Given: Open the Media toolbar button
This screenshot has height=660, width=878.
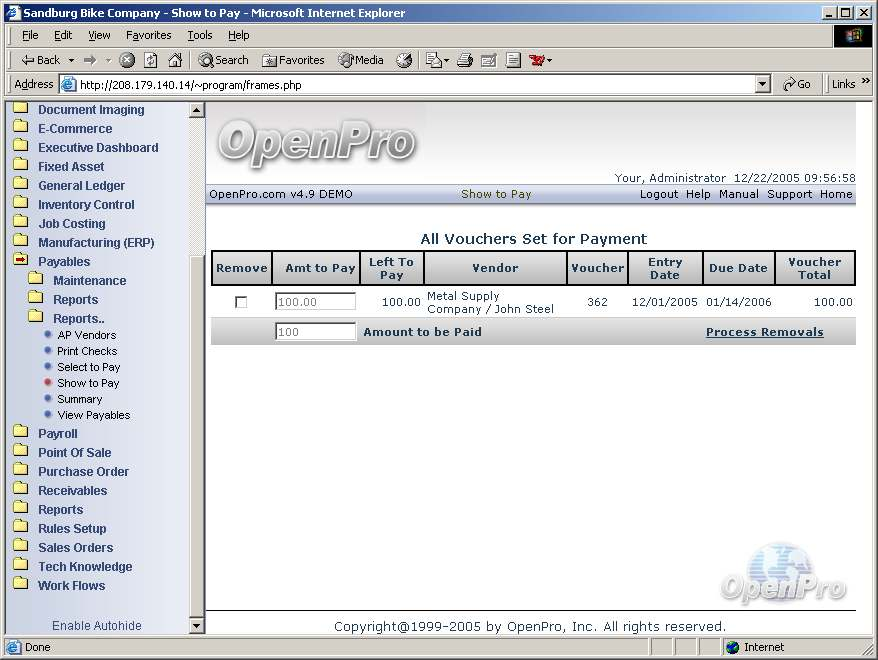Looking at the screenshot, I should pyautogui.click(x=361, y=60).
